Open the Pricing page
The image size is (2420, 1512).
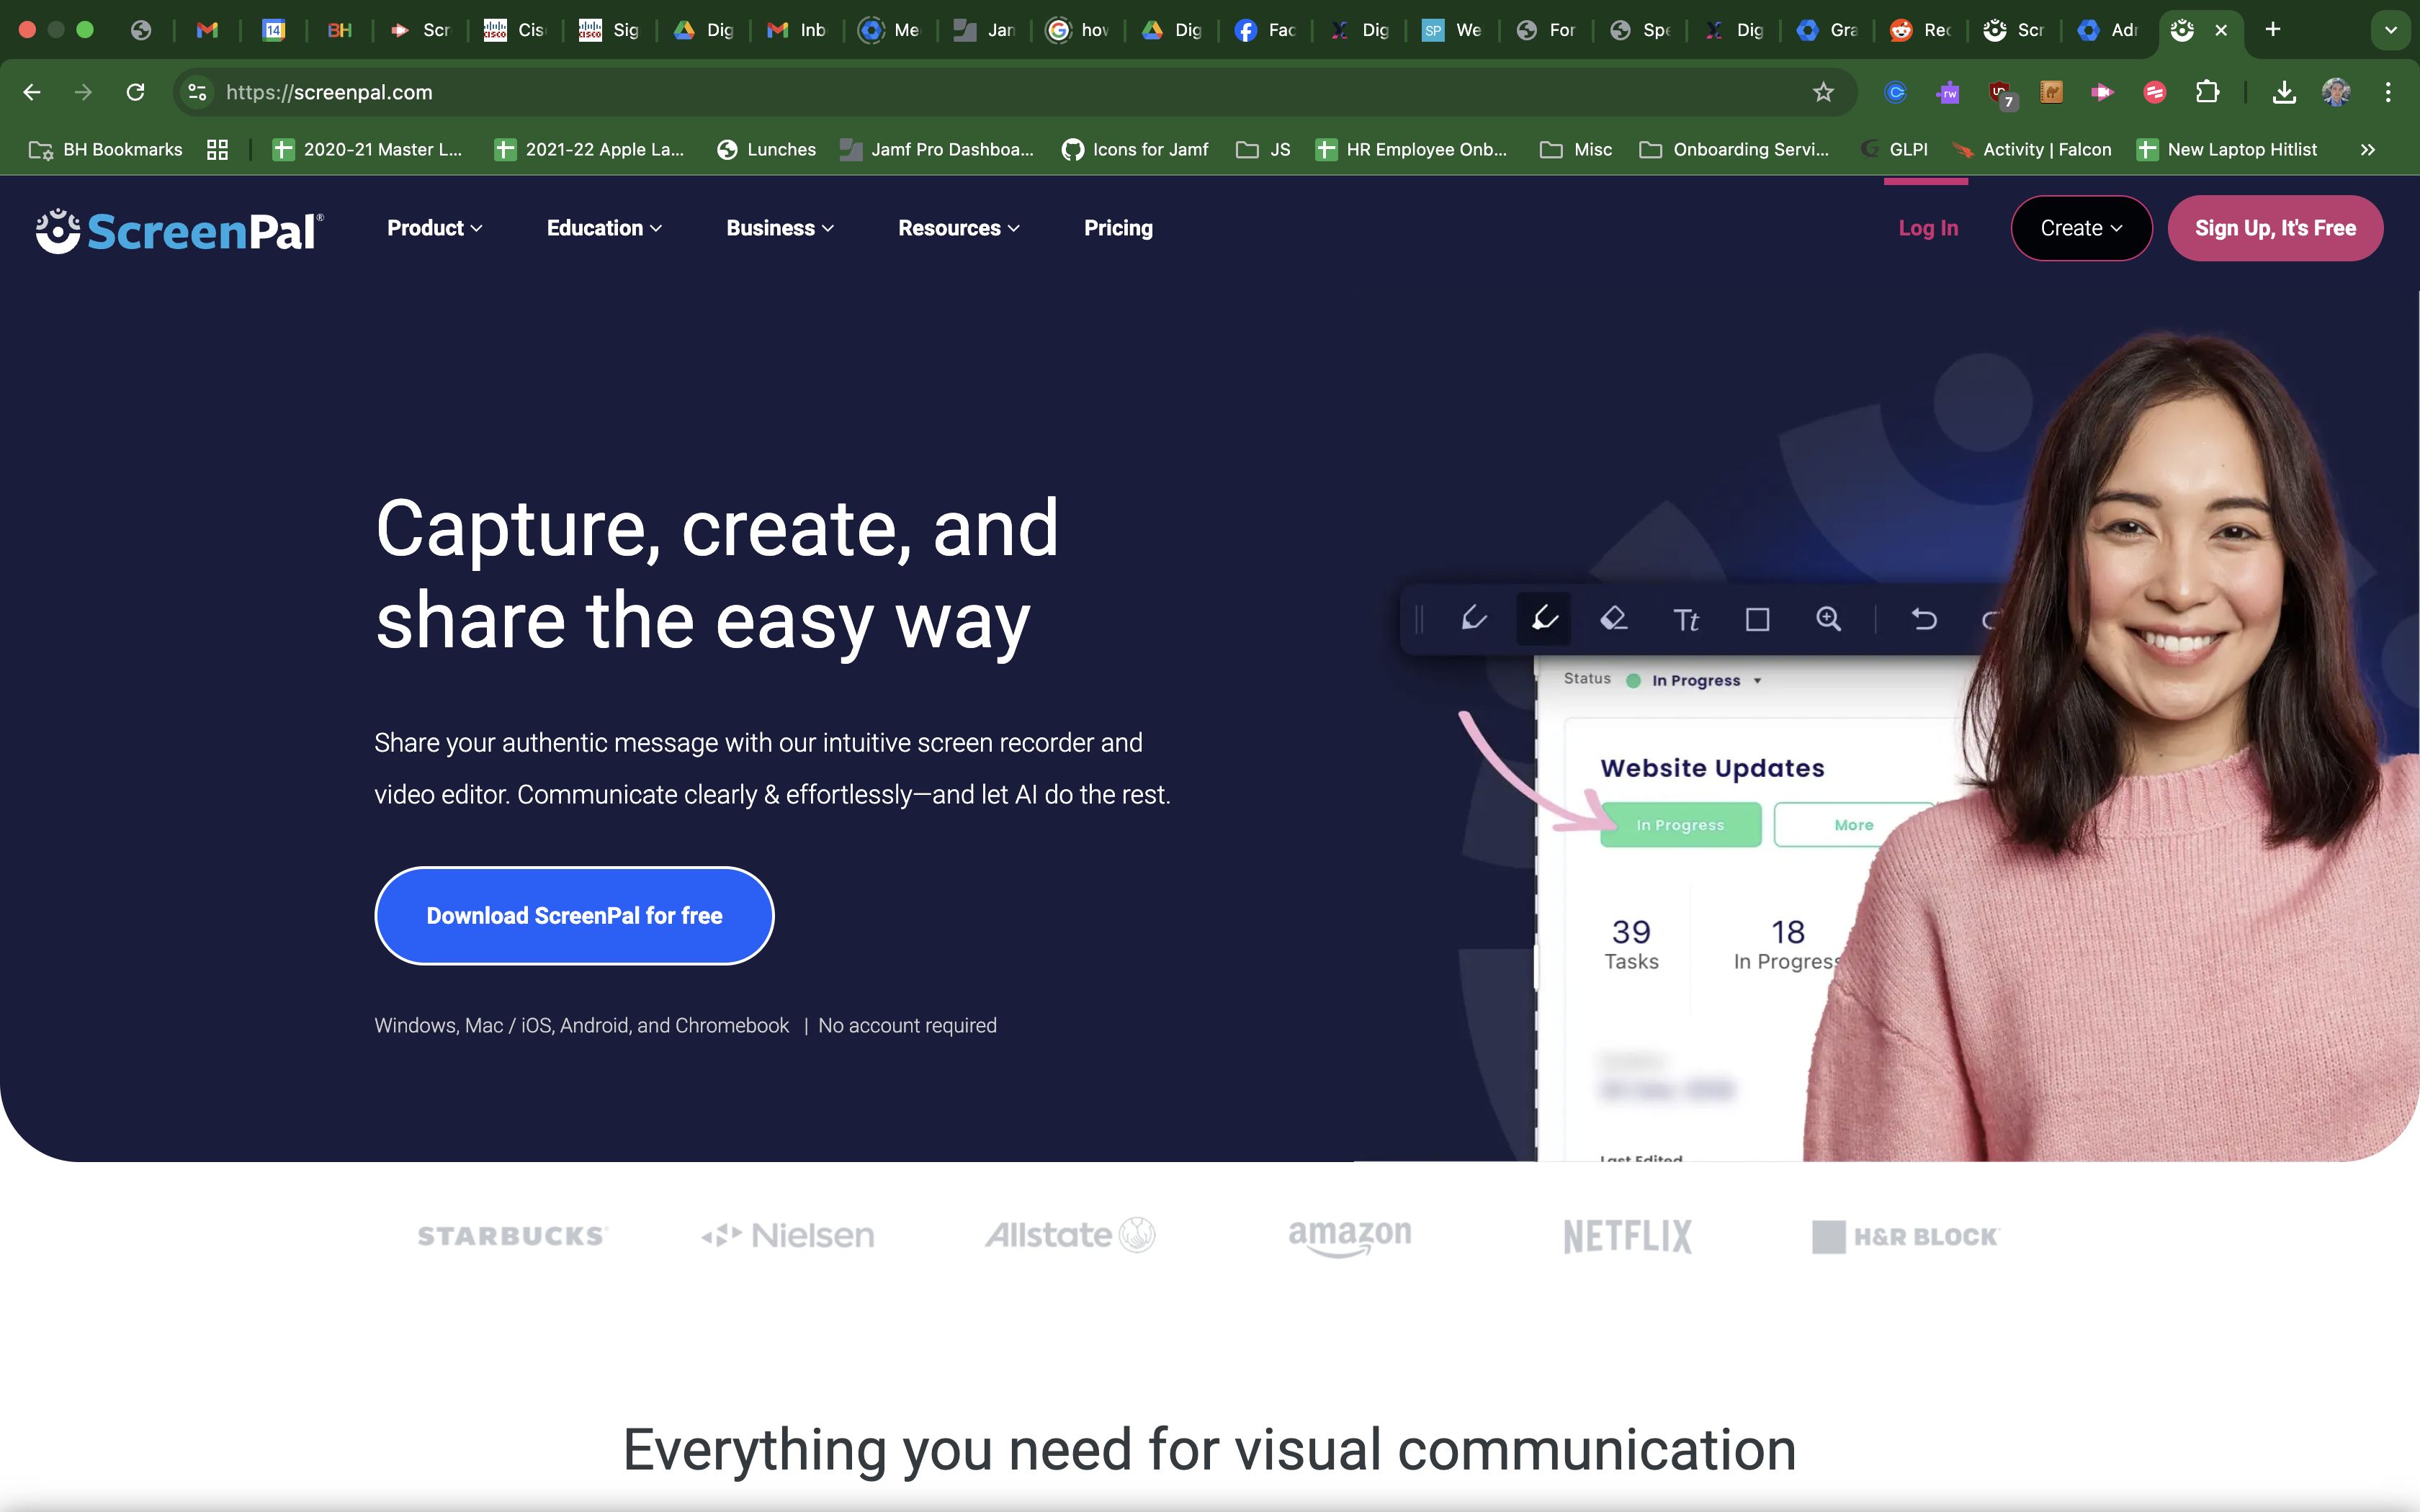(1118, 229)
